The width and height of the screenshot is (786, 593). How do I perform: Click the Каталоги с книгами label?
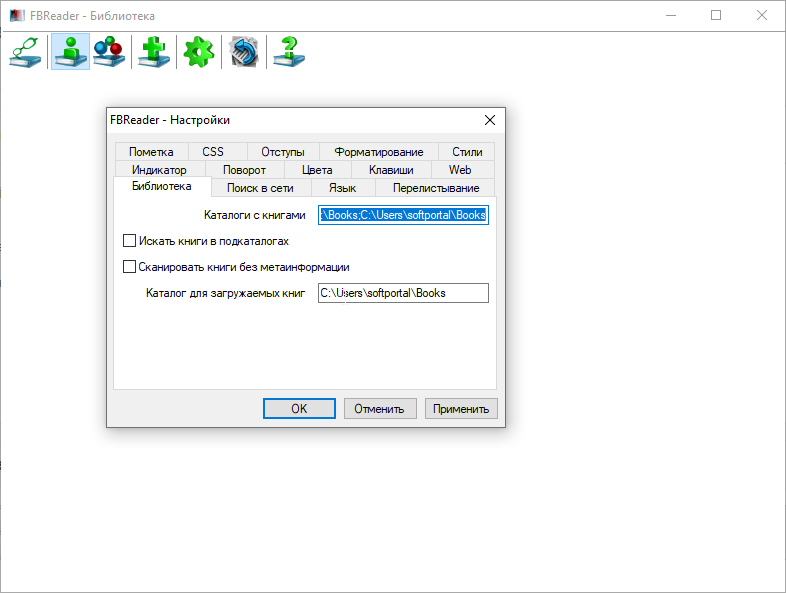(255, 215)
